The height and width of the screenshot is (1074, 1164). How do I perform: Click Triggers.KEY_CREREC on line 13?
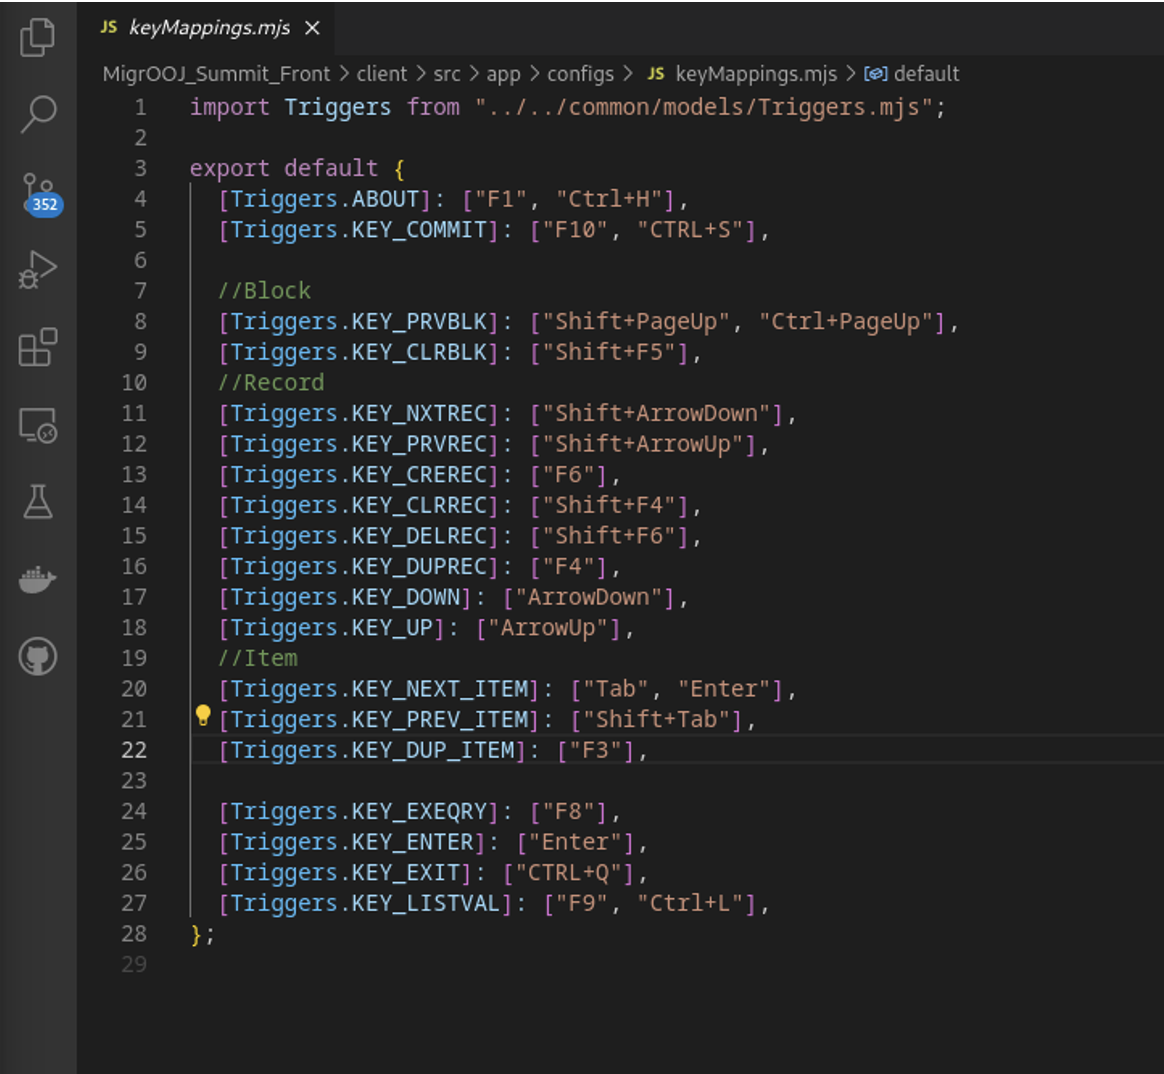tap(359, 475)
